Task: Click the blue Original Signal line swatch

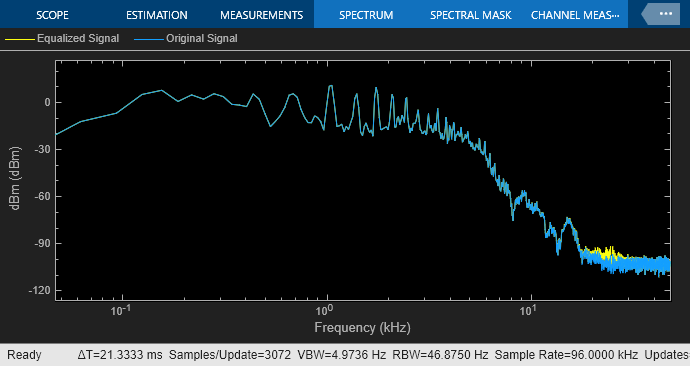Action: (x=148, y=39)
